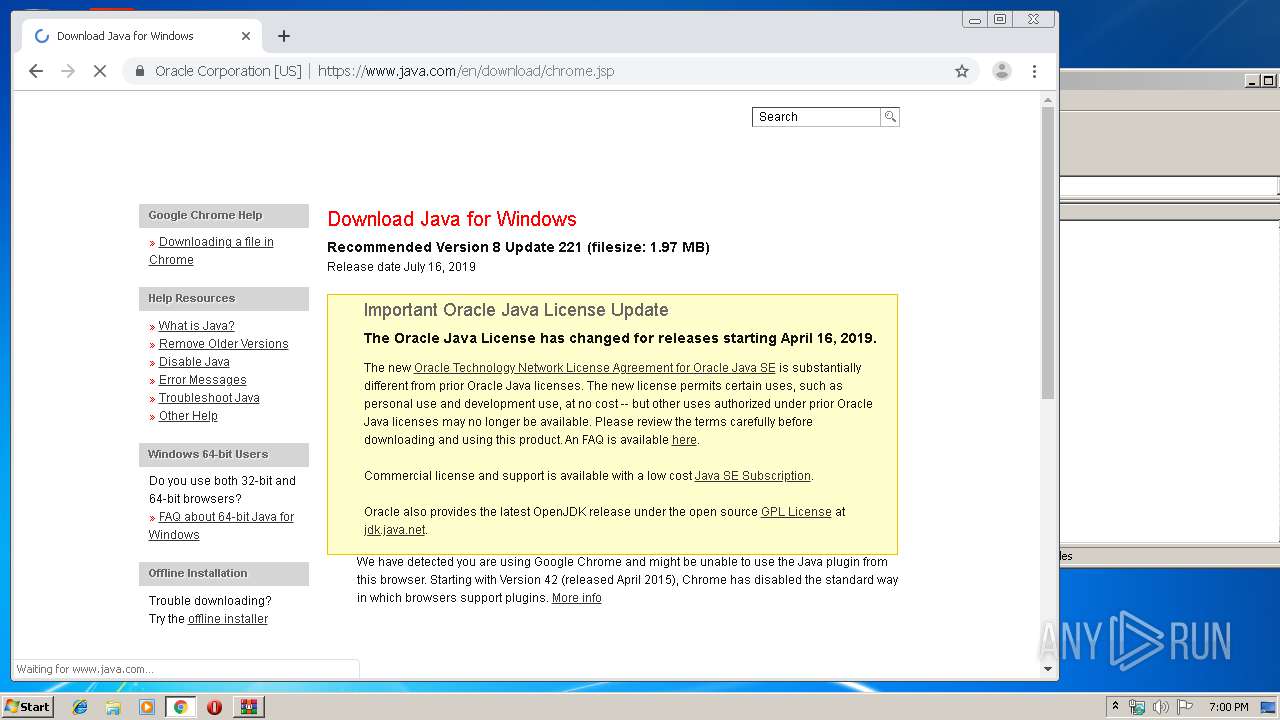Open the Opera browser taskbar icon
Image resolution: width=1280 pixels, height=720 pixels.
pyautogui.click(x=214, y=707)
